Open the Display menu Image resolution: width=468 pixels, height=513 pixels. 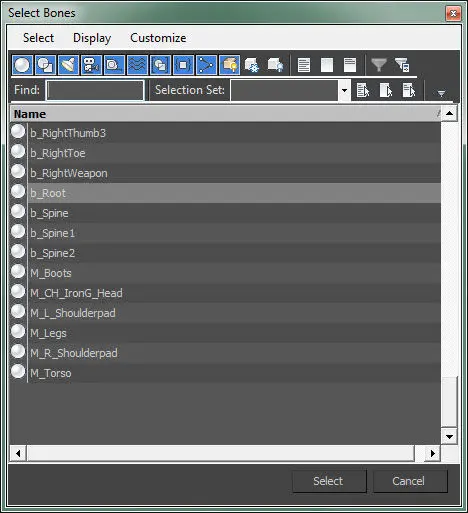pos(92,38)
